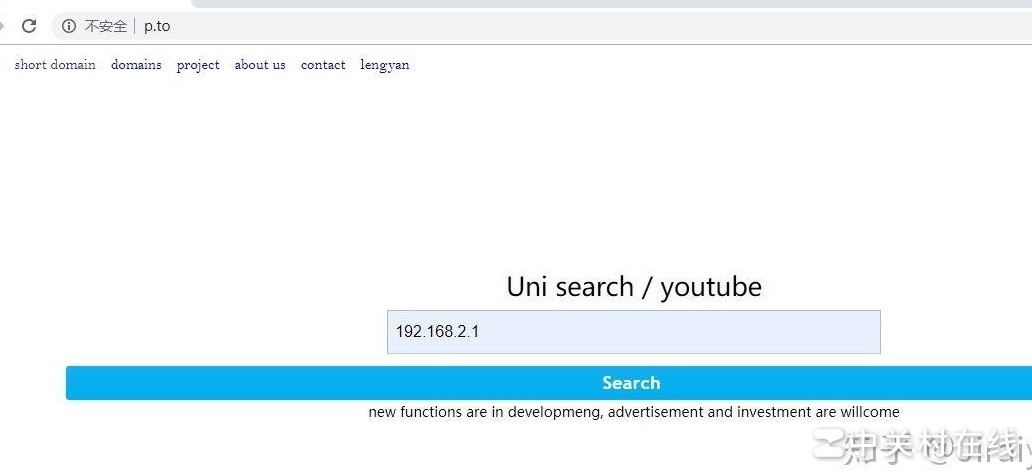Click the 不安全 security warning label
Viewport: 1032px width, 474px height.
(x=105, y=26)
